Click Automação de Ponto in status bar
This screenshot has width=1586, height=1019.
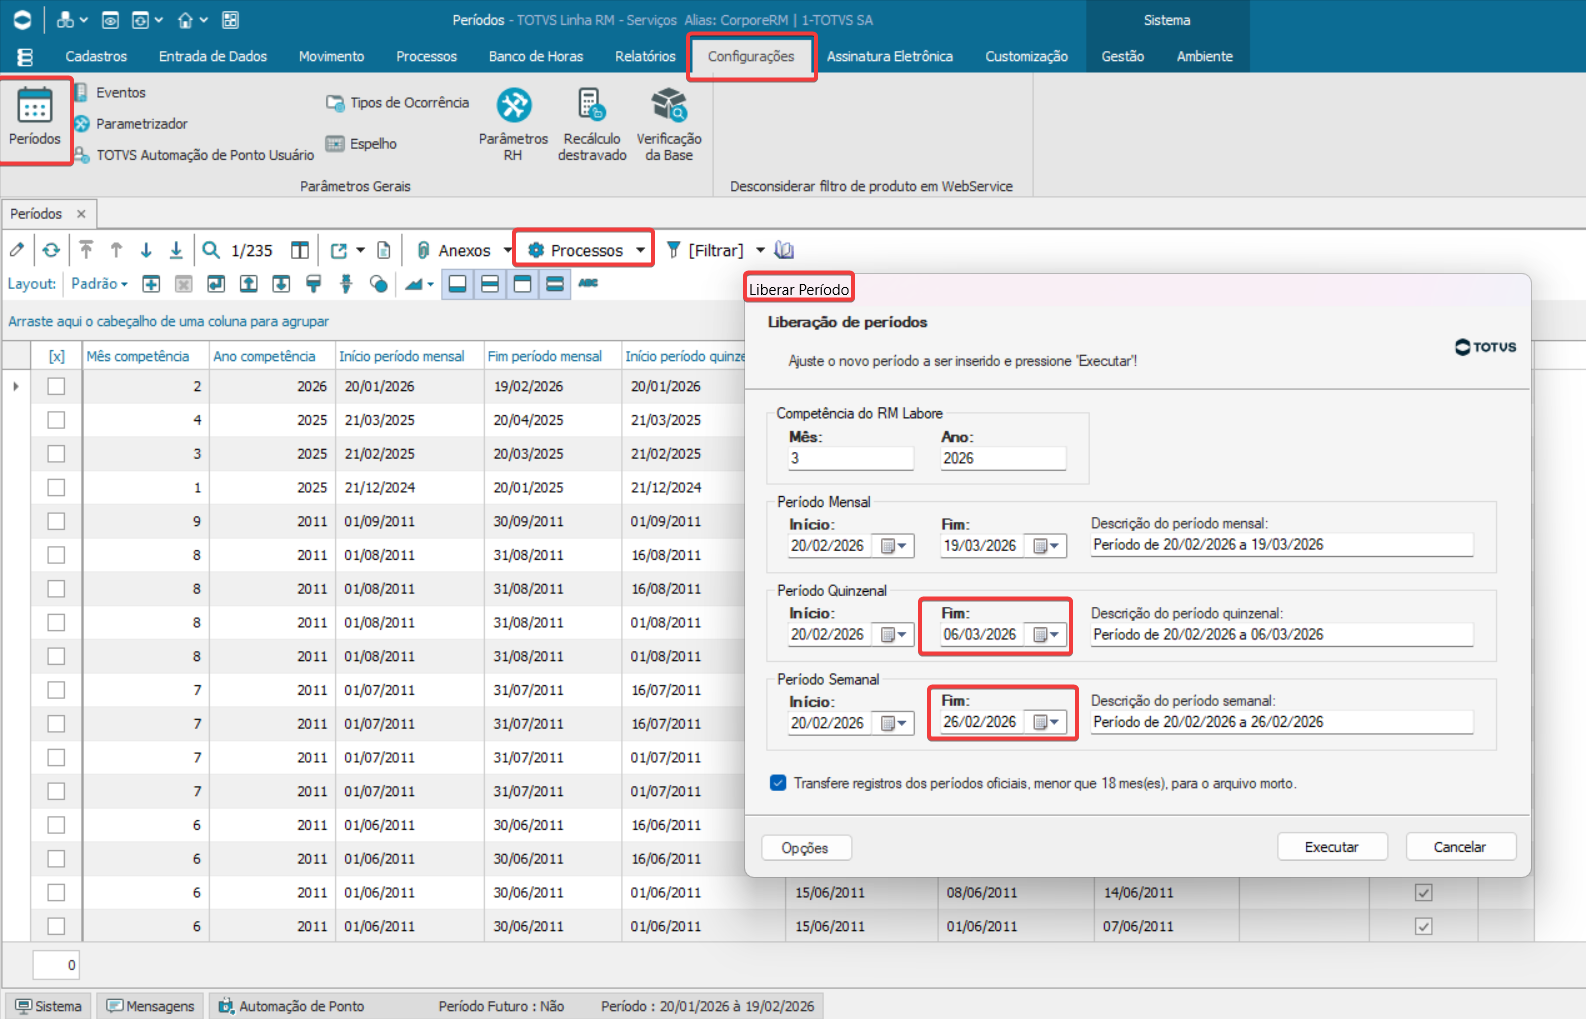coord(292,1006)
